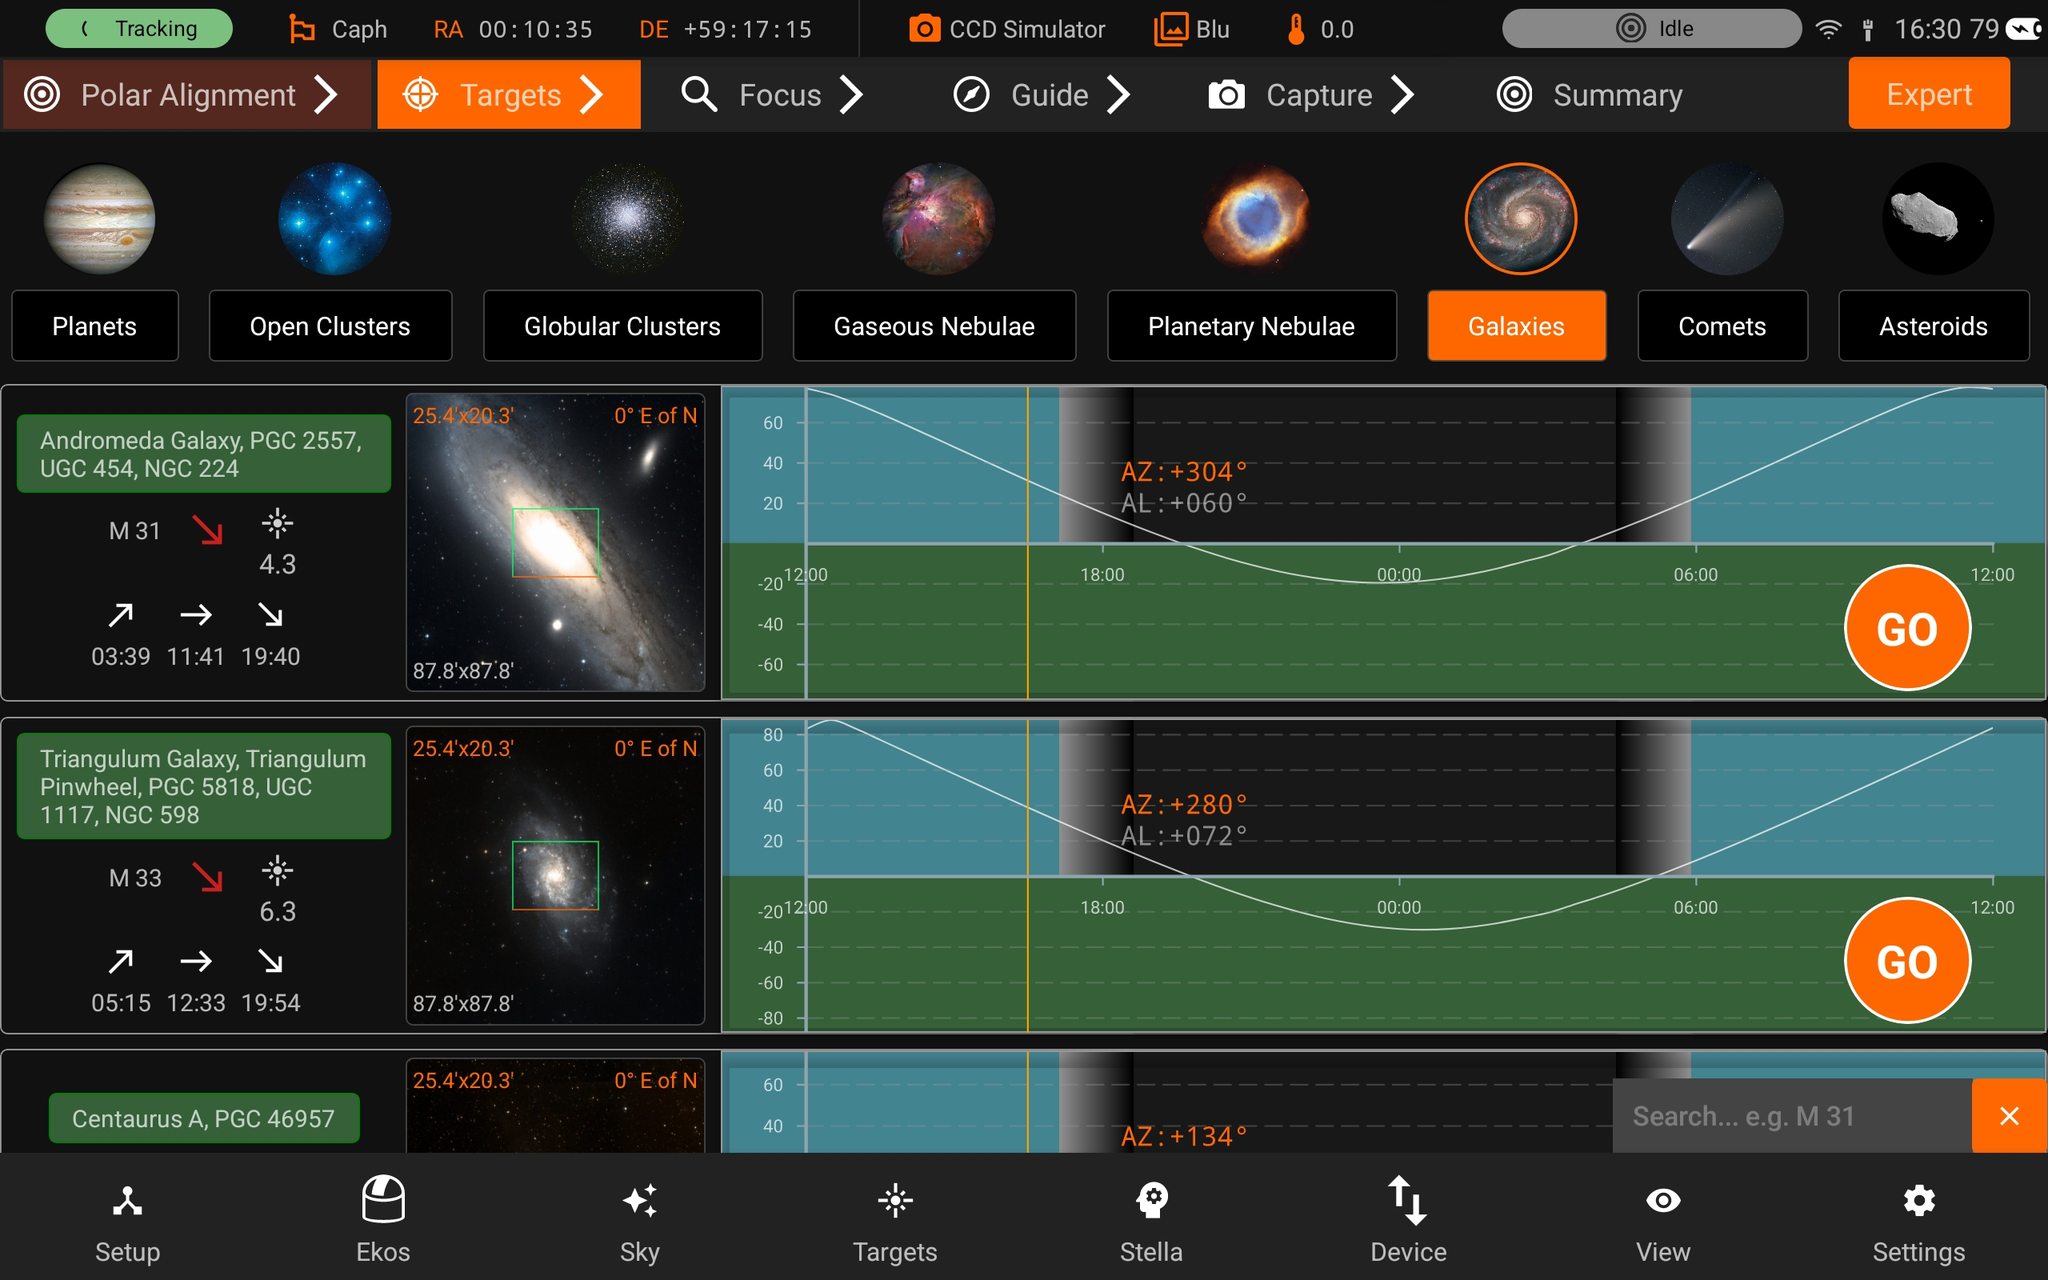Select the Jupiter Planets category image
The width and height of the screenshot is (2048, 1280).
coord(99,219)
